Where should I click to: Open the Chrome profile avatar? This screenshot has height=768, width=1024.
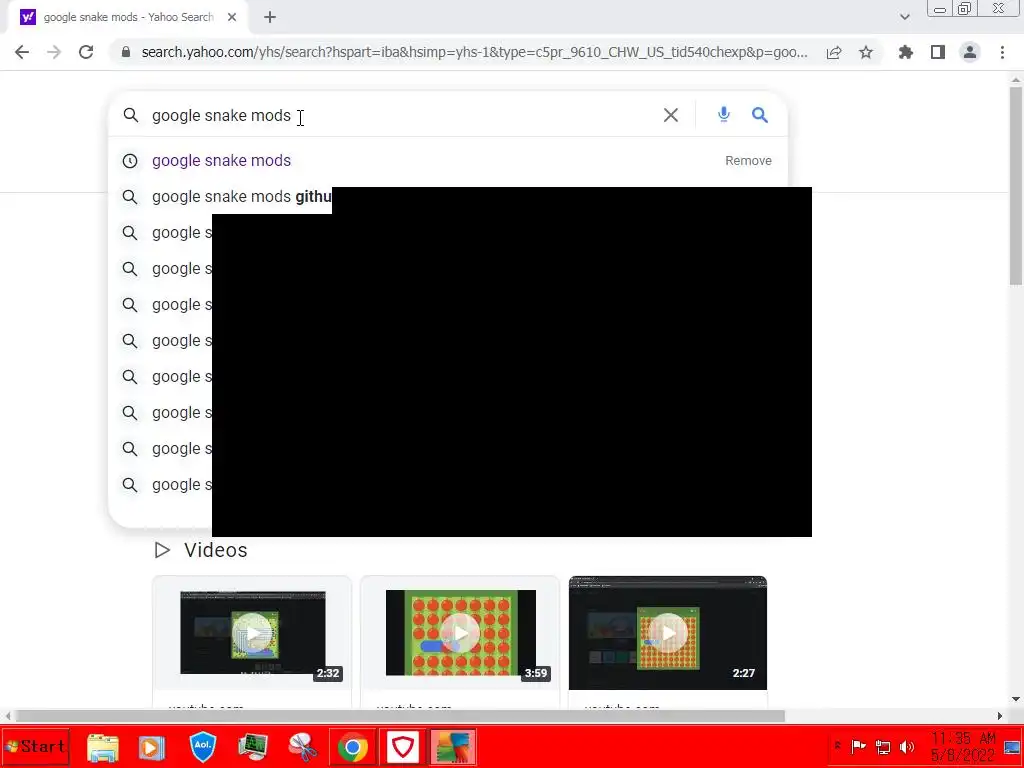[970, 52]
